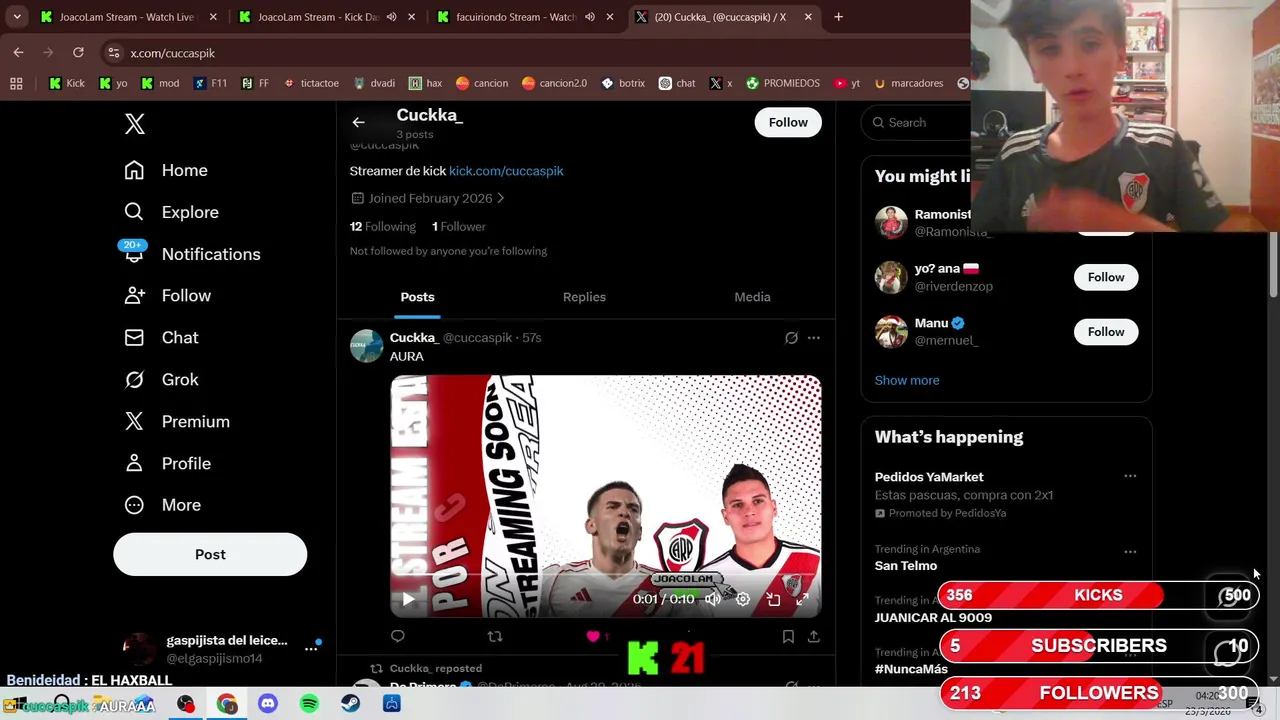
Task: Repost the AURA post
Action: coord(495,636)
